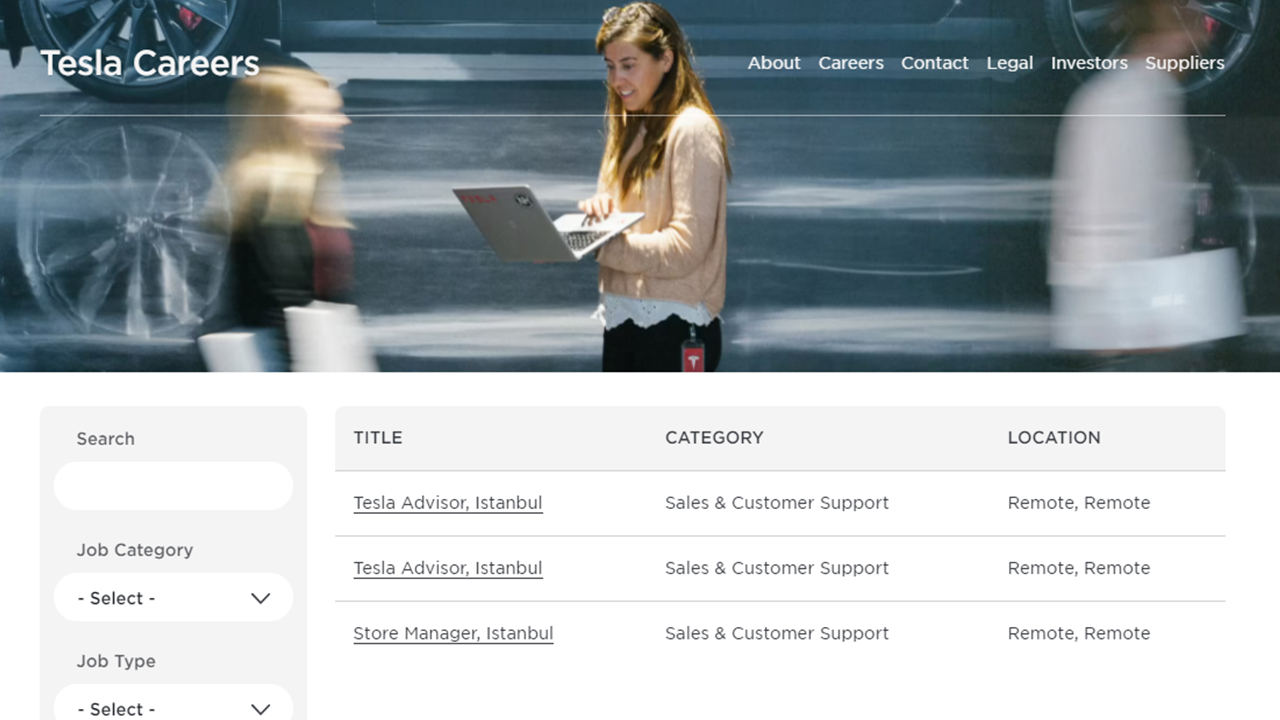Screen dimensions: 1280x720
Task: Focus the Search text field
Action: (173, 487)
